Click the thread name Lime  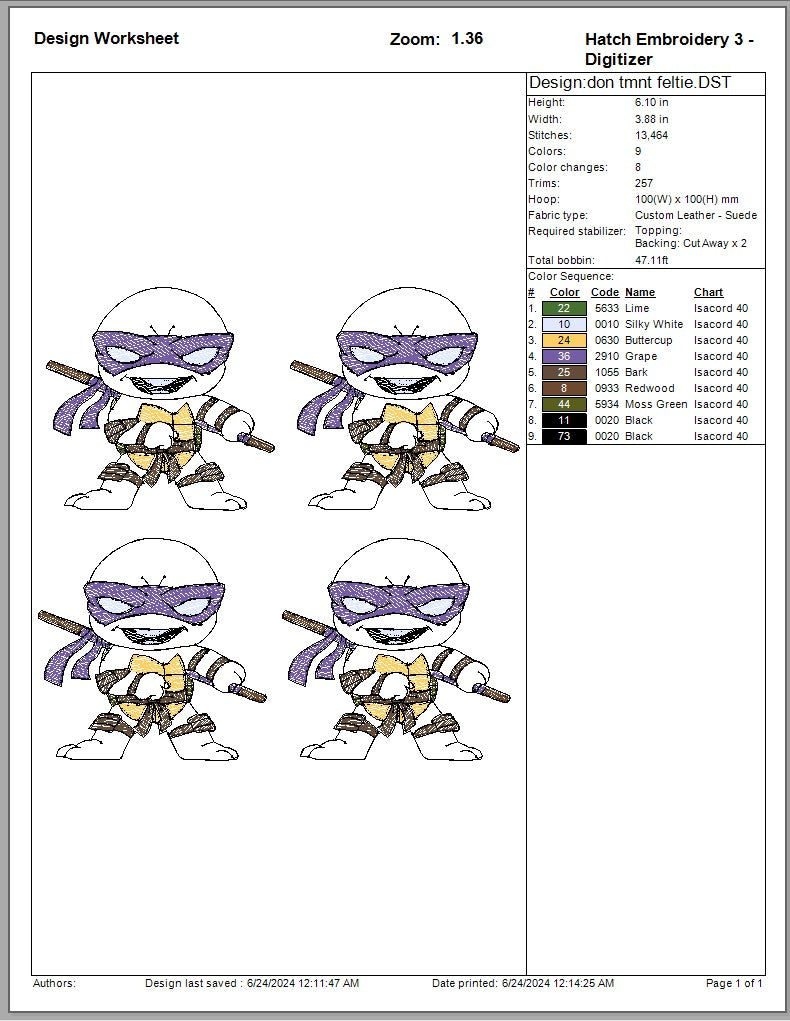[637, 309]
